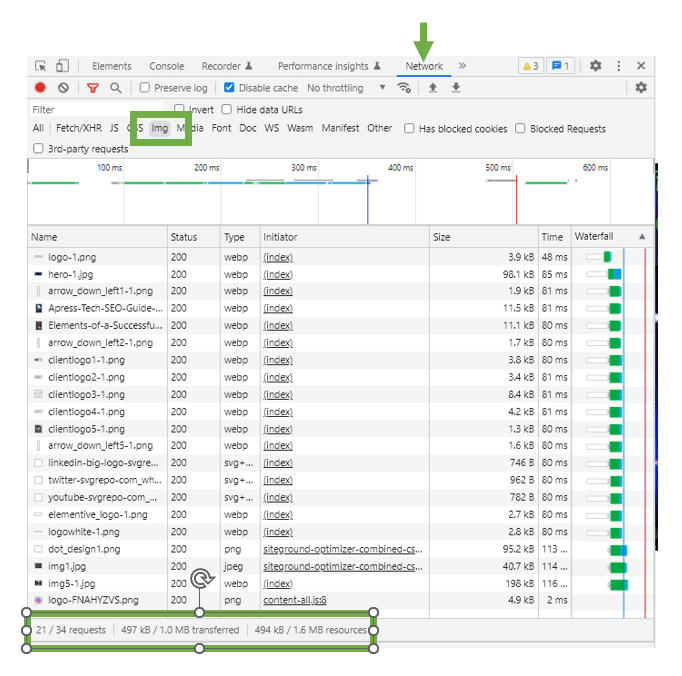Open the network search magnifier
The image size is (682, 676).
tap(116, 88)
